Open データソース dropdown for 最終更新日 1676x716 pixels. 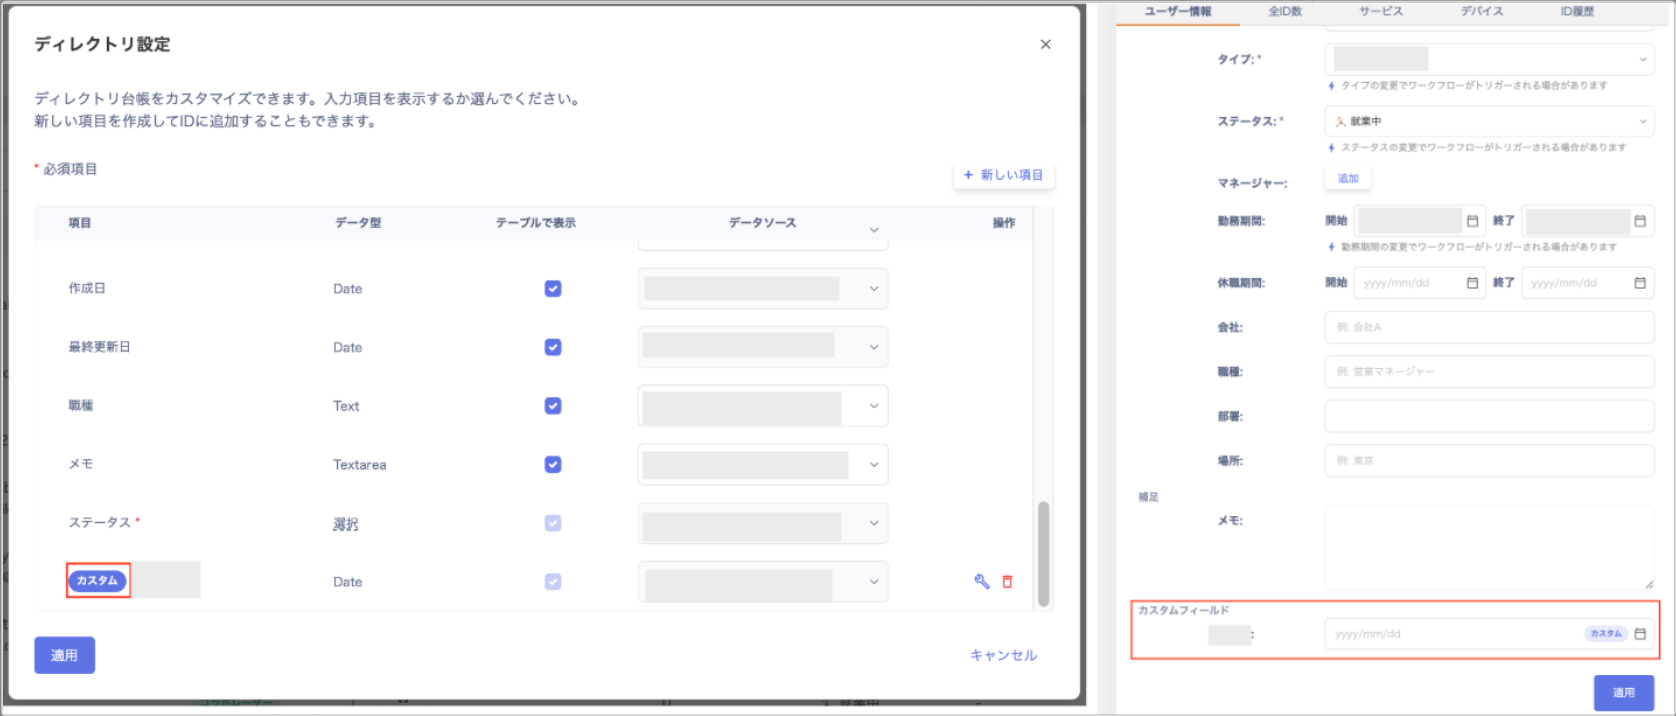pos(763,347)
